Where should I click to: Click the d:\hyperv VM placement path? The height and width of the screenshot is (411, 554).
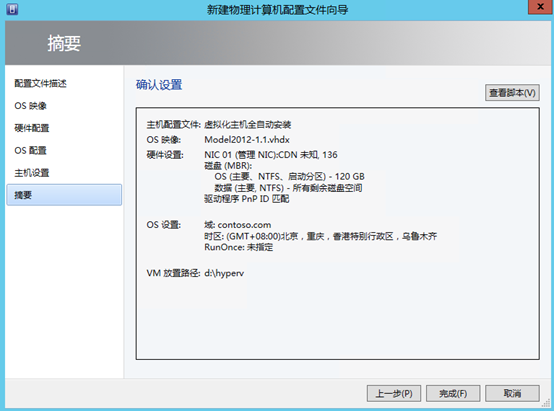click(224, 273)
